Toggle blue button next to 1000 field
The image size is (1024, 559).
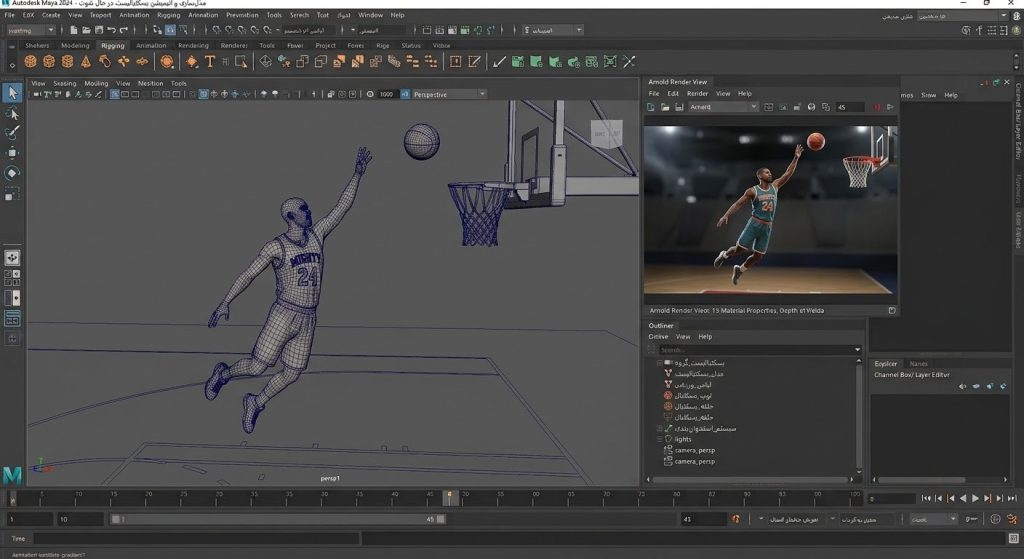[405, 95]
